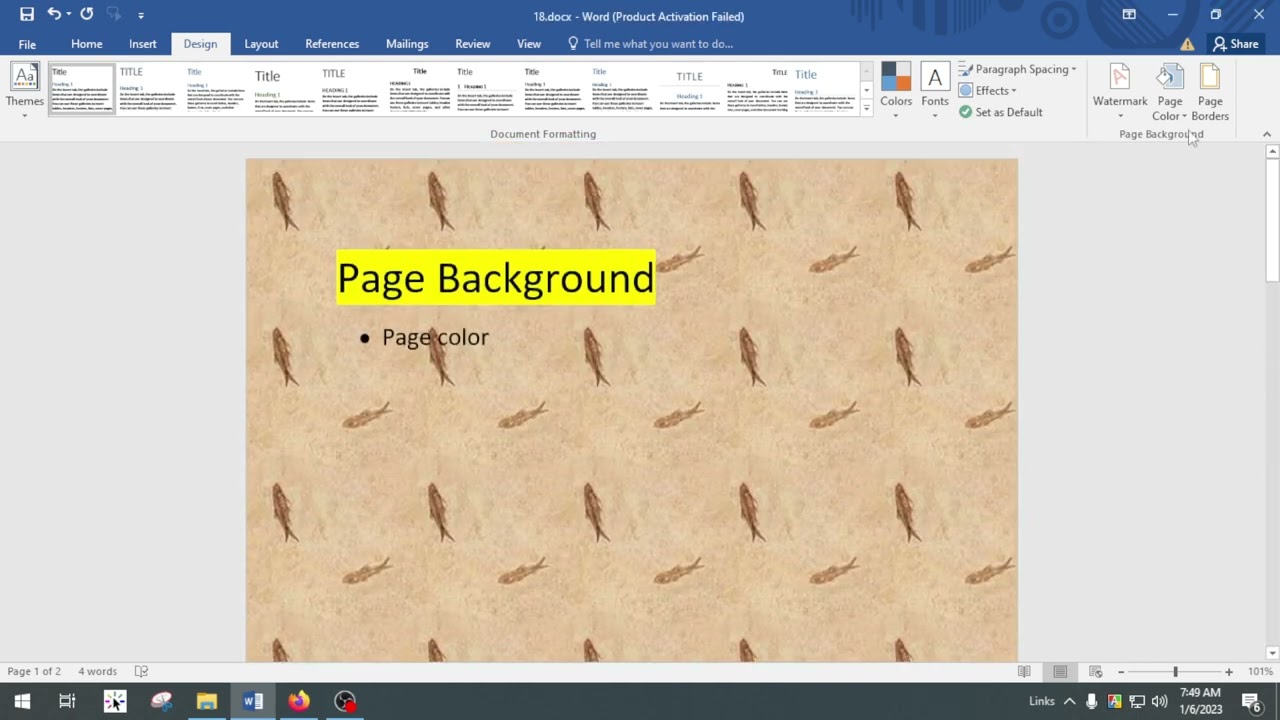Viewport: 1280px width, 720px height.
Task: Open the File menu
Action: (x=27, y=44)
